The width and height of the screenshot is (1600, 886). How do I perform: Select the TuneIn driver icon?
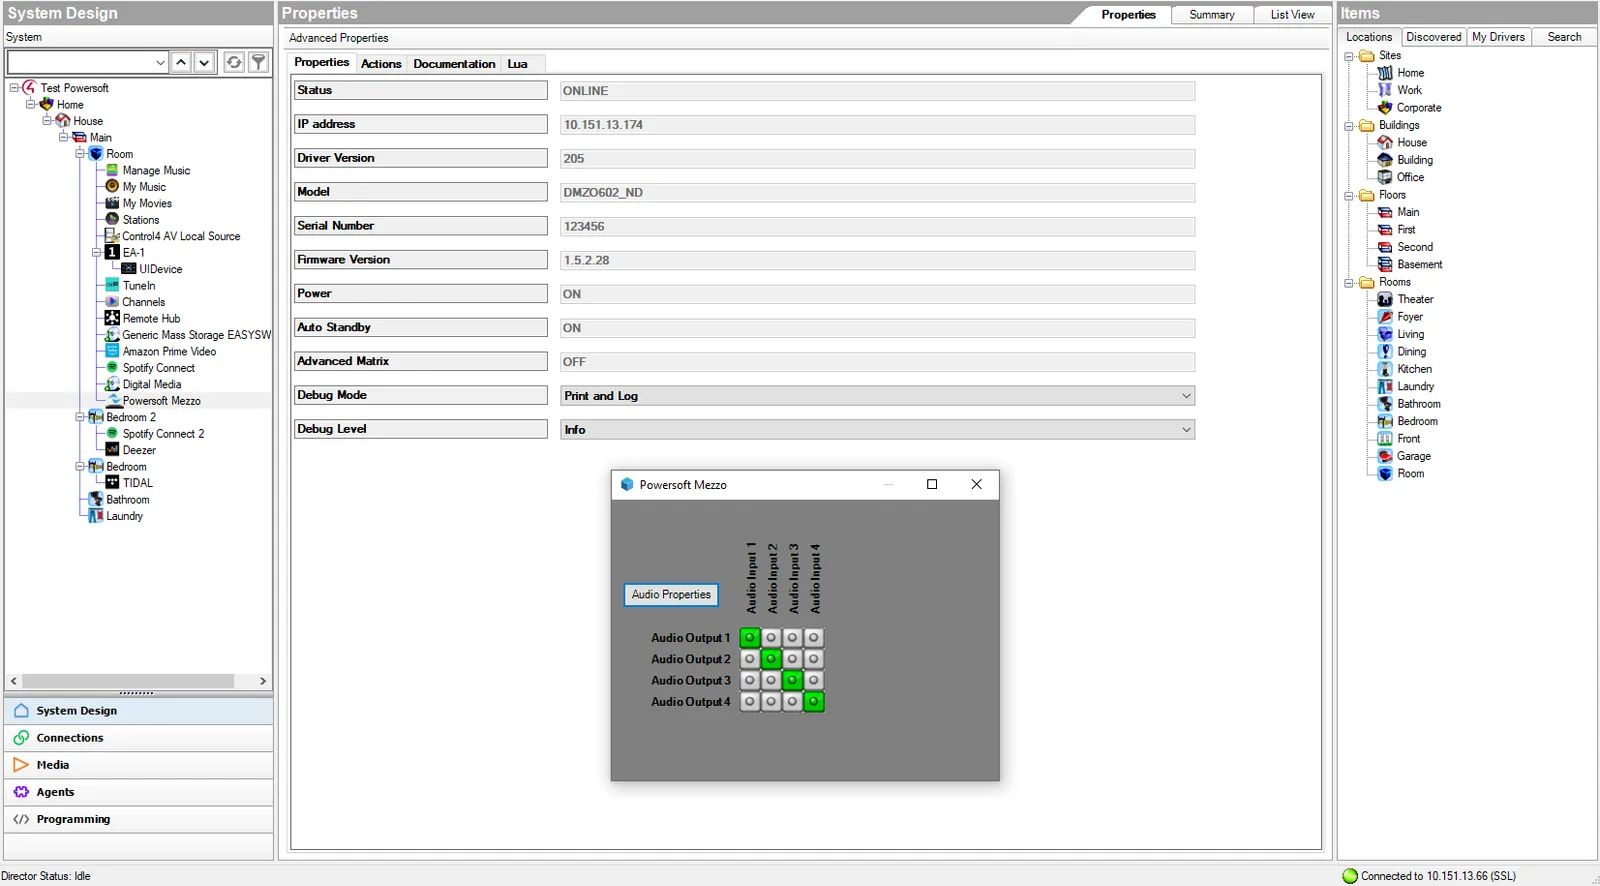tap(112, 285)
